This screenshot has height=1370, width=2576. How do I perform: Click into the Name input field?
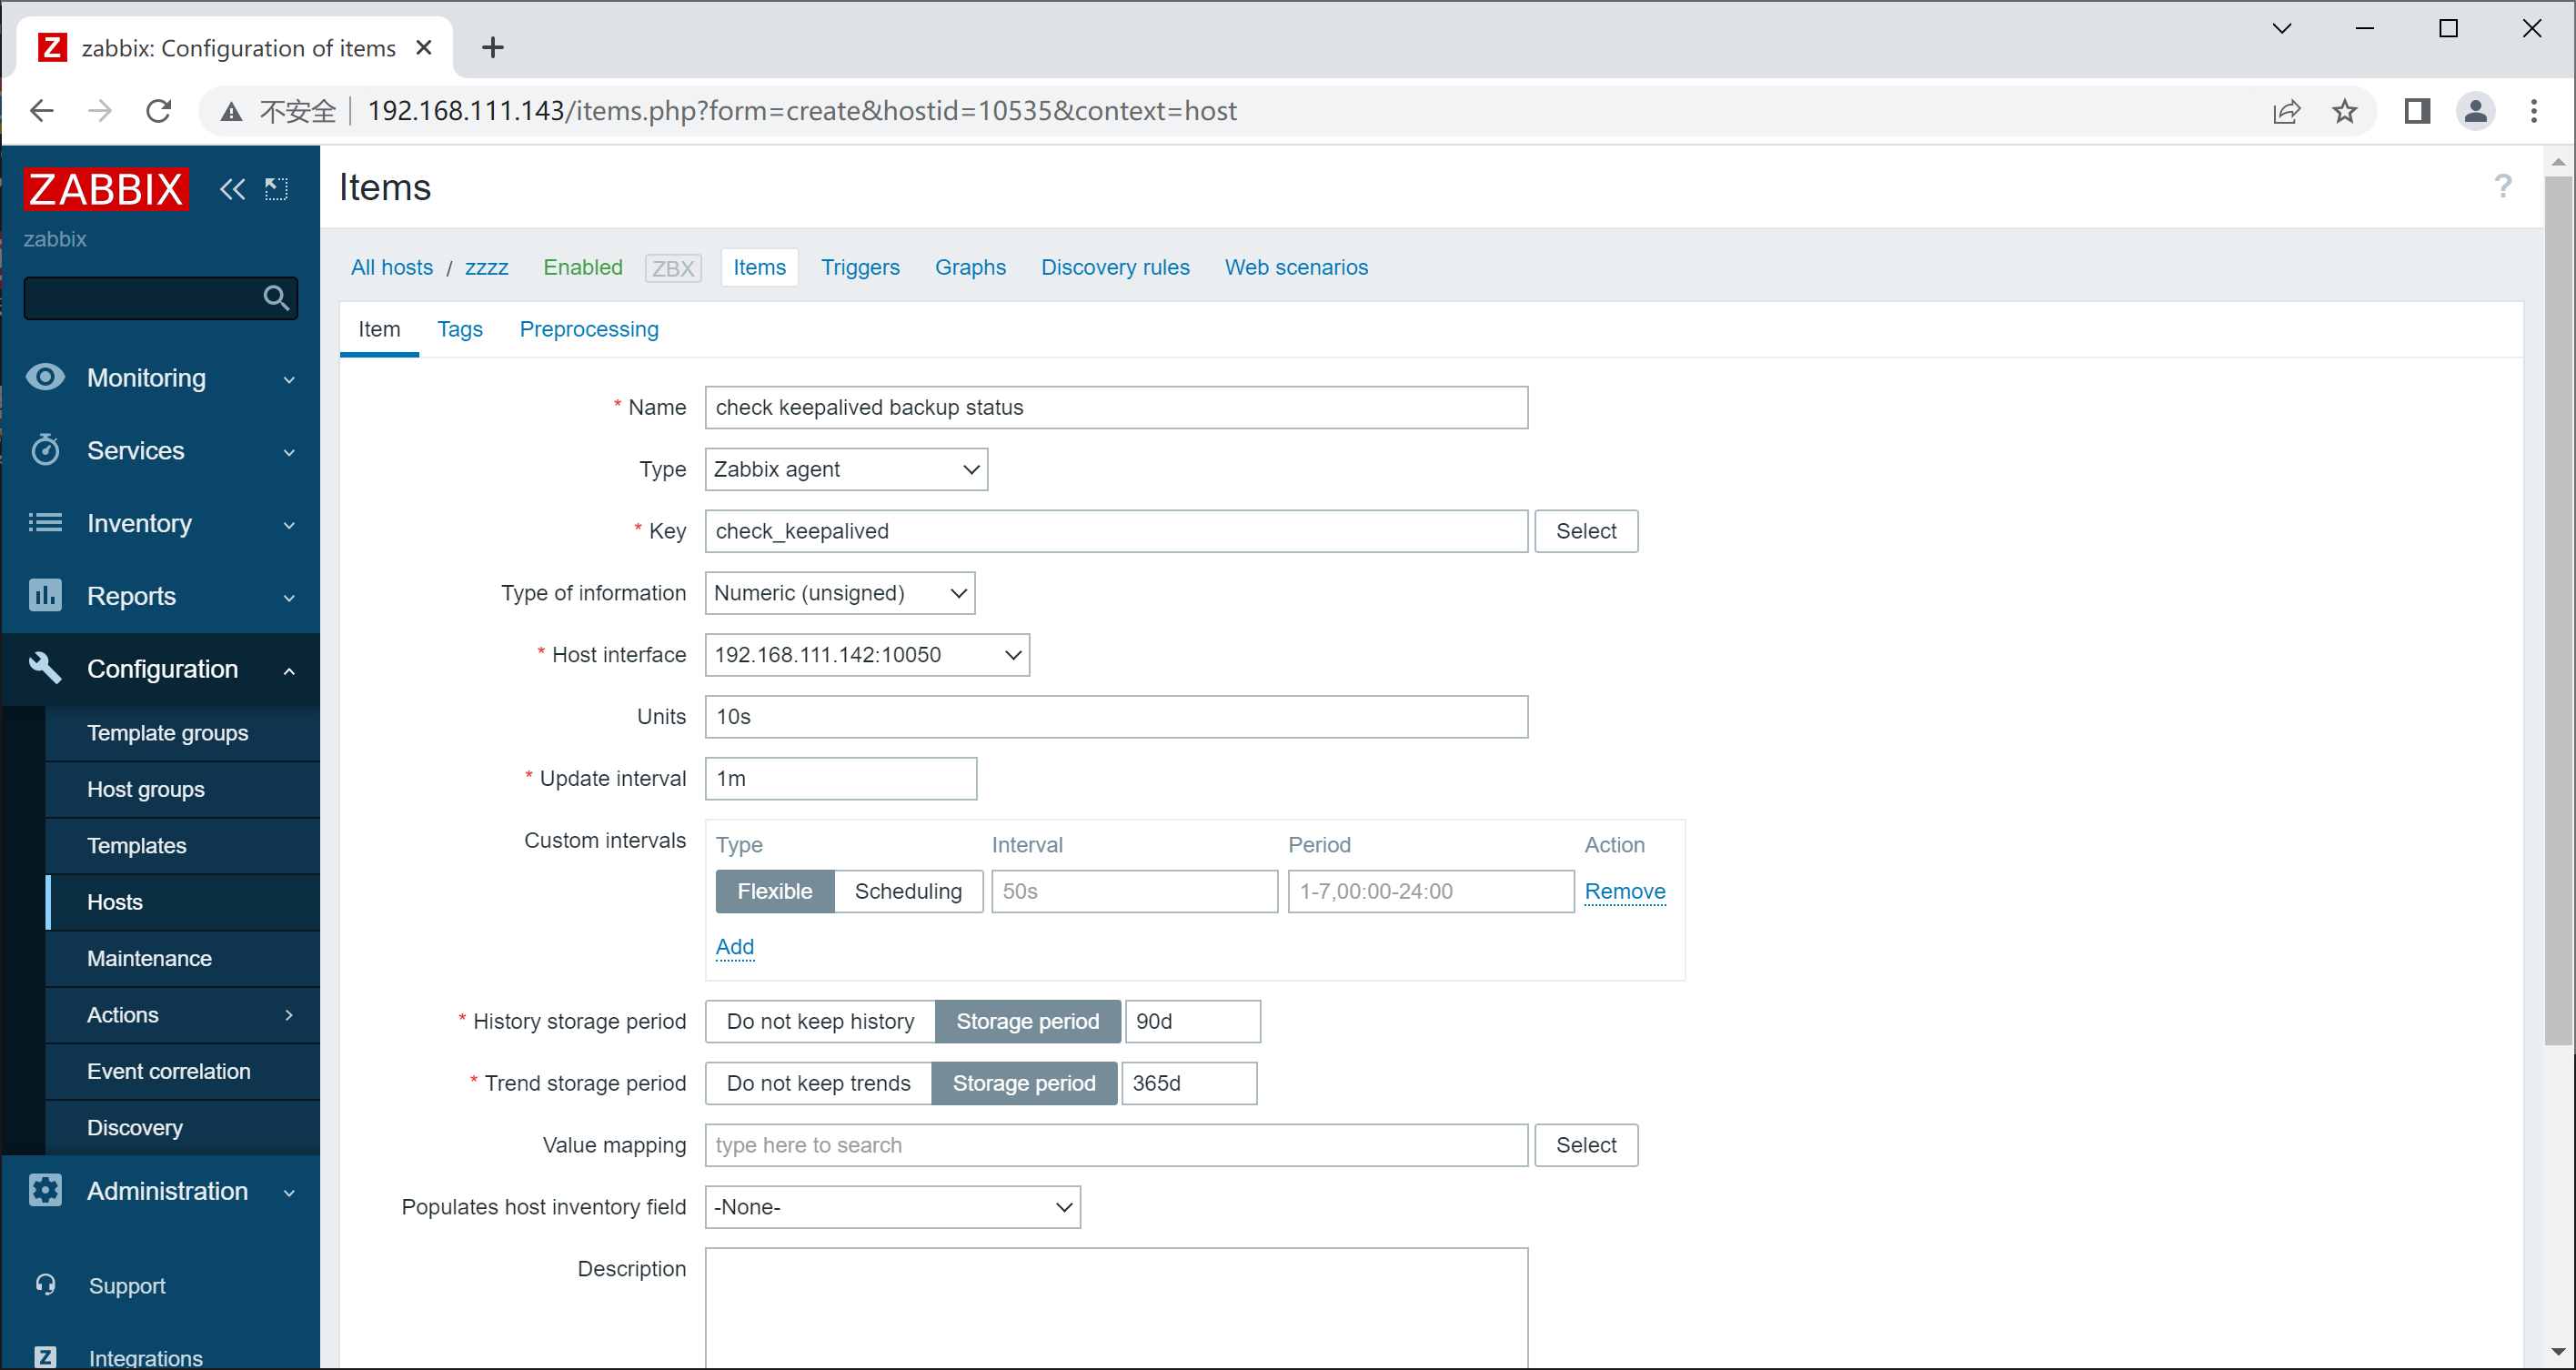coord(1116,407)
